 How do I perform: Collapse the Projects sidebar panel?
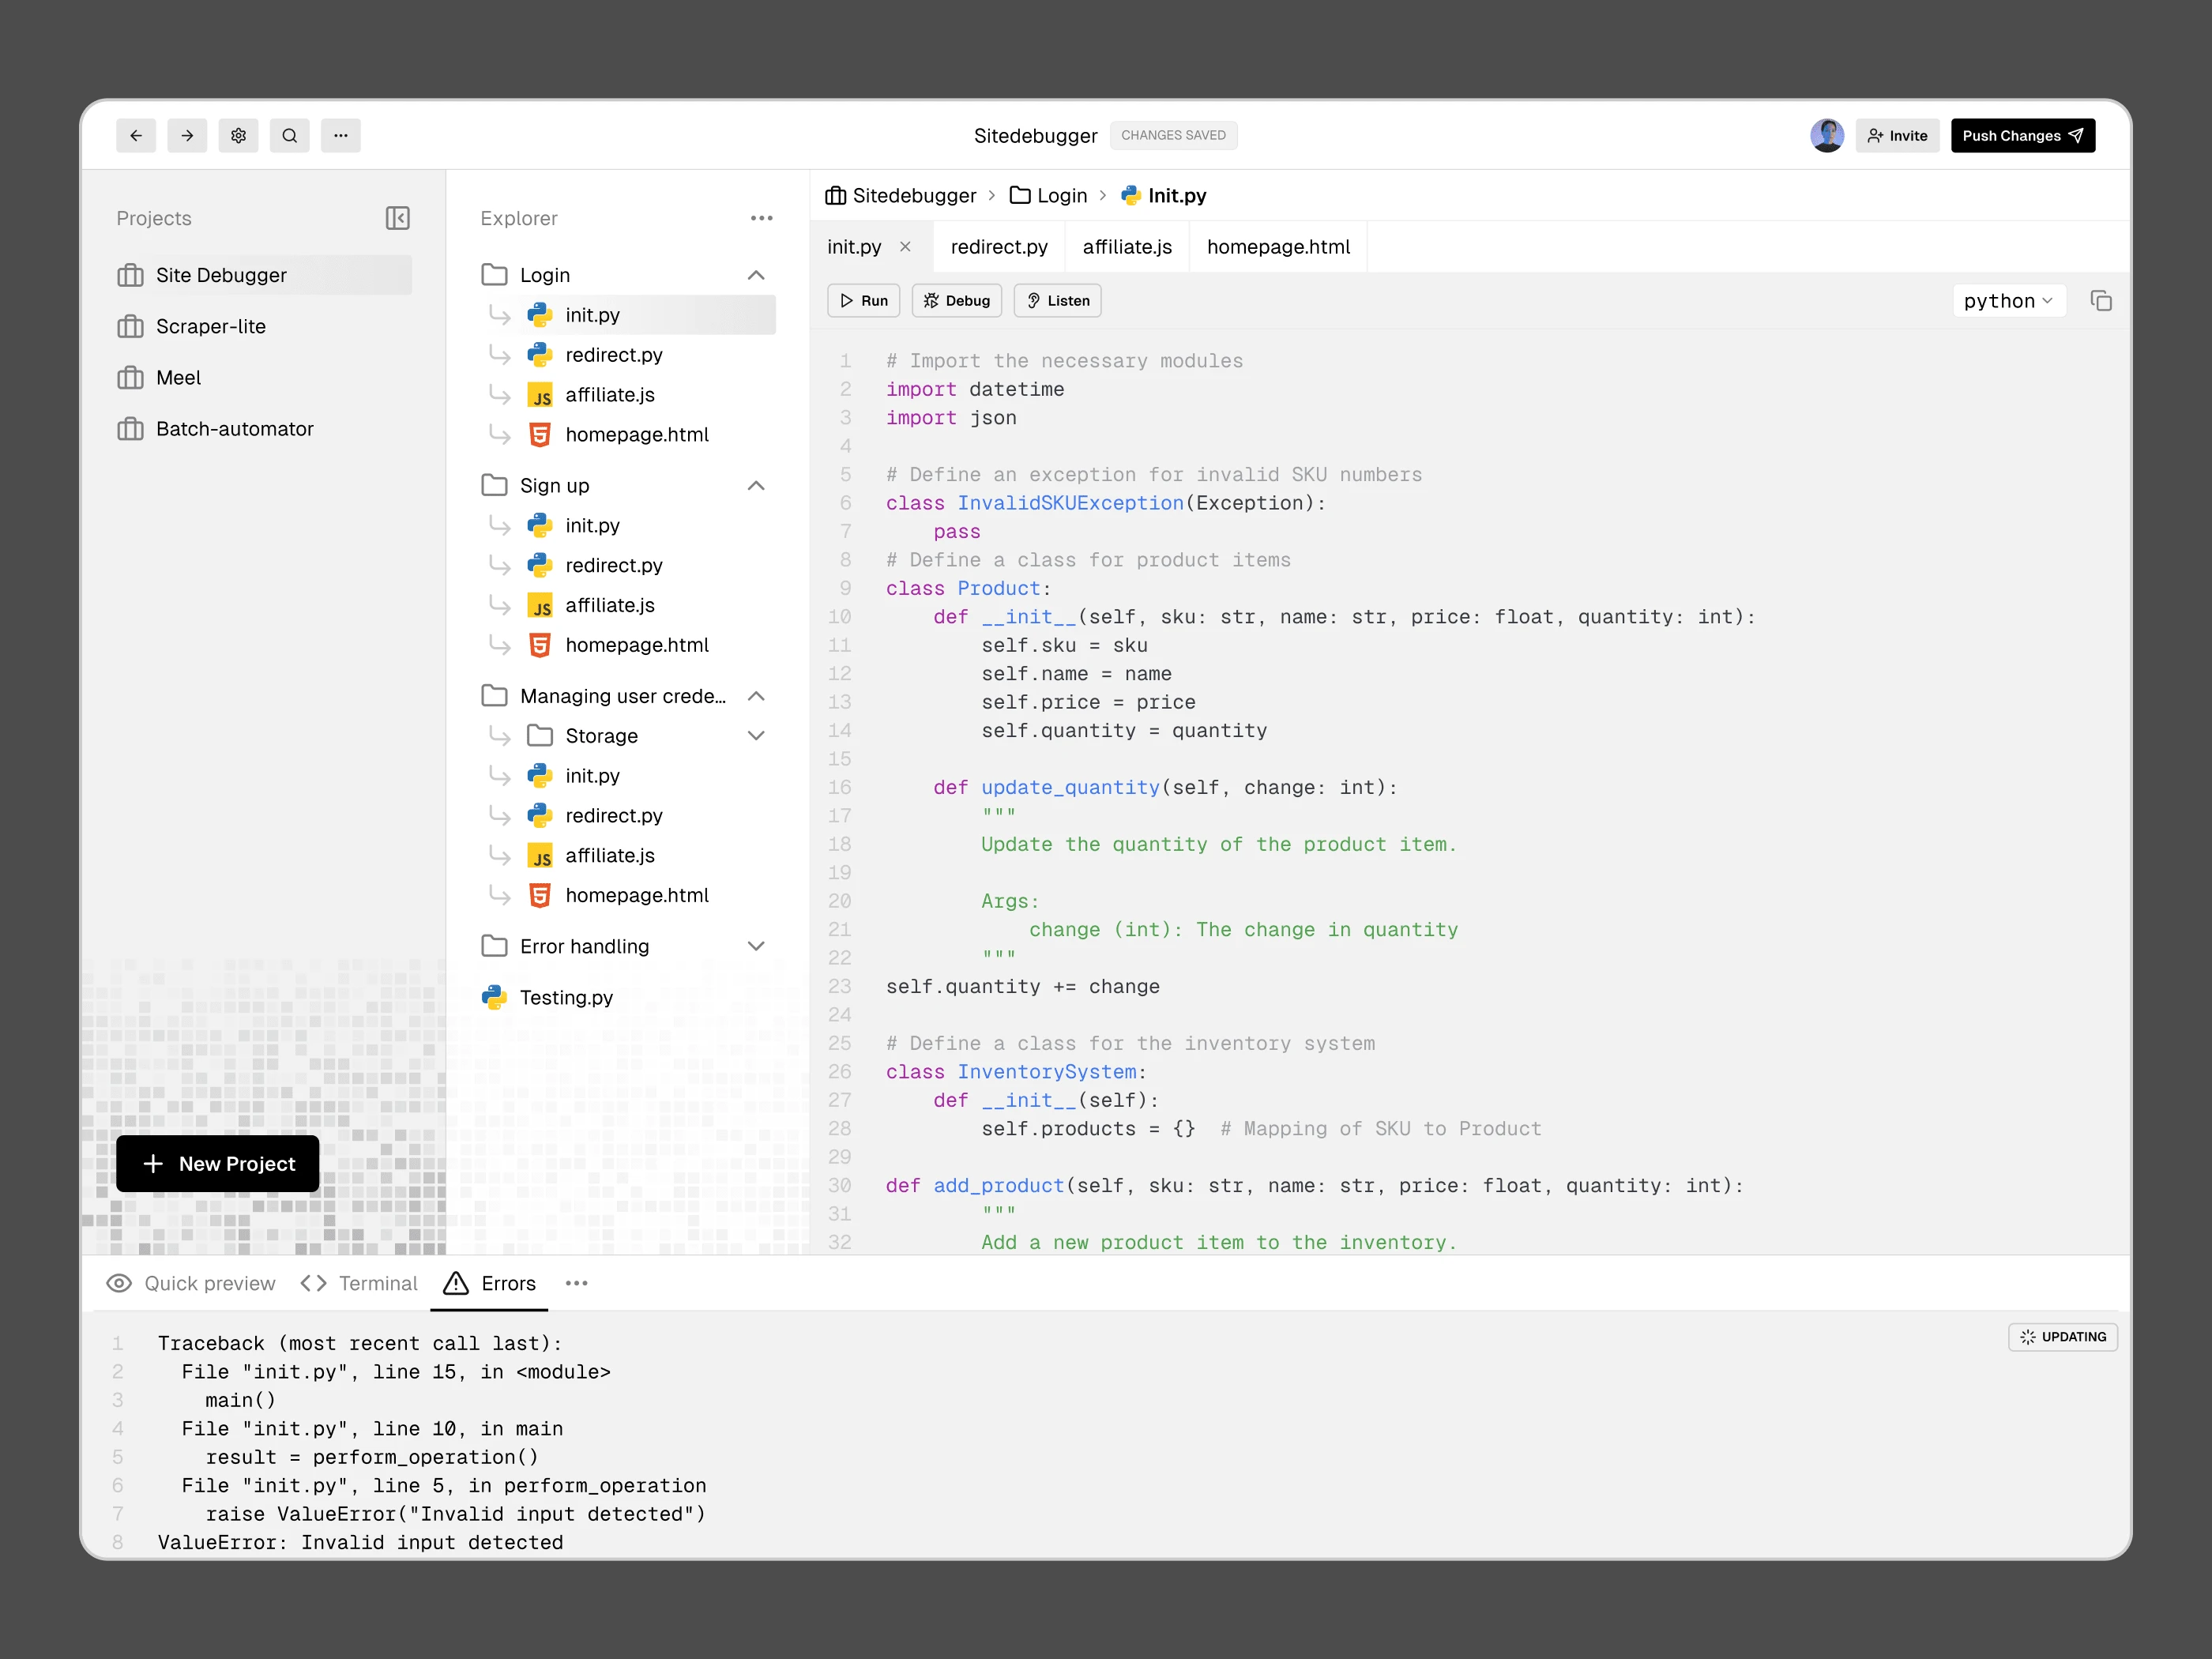[x=397, y=218]
